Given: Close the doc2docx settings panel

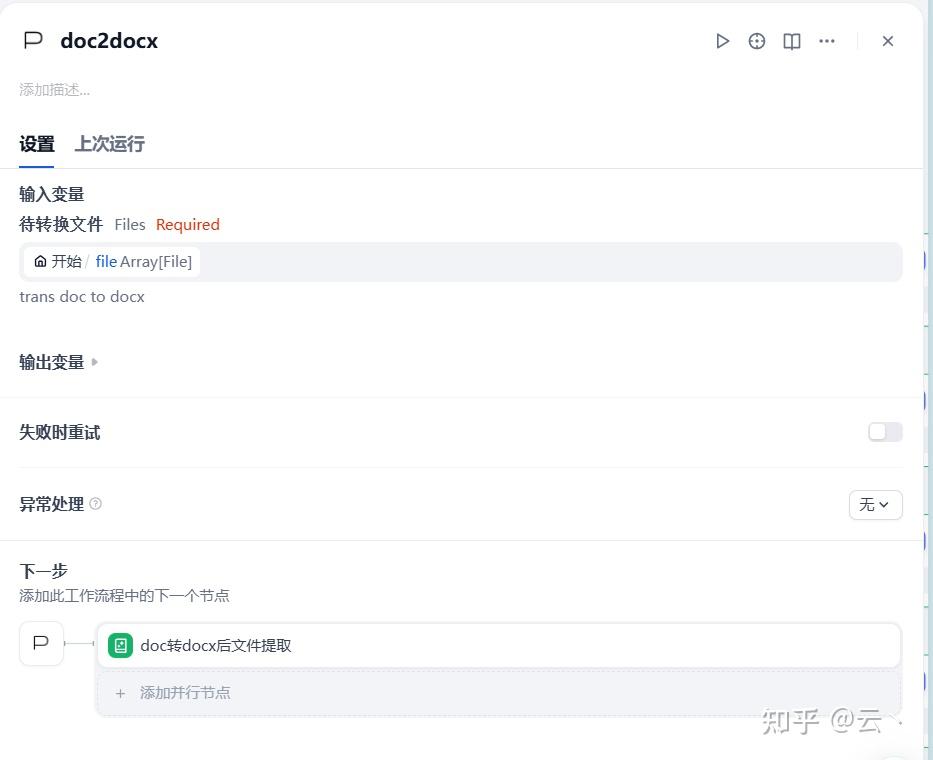Looking at the screenshot, I should [x=887, y=41].
